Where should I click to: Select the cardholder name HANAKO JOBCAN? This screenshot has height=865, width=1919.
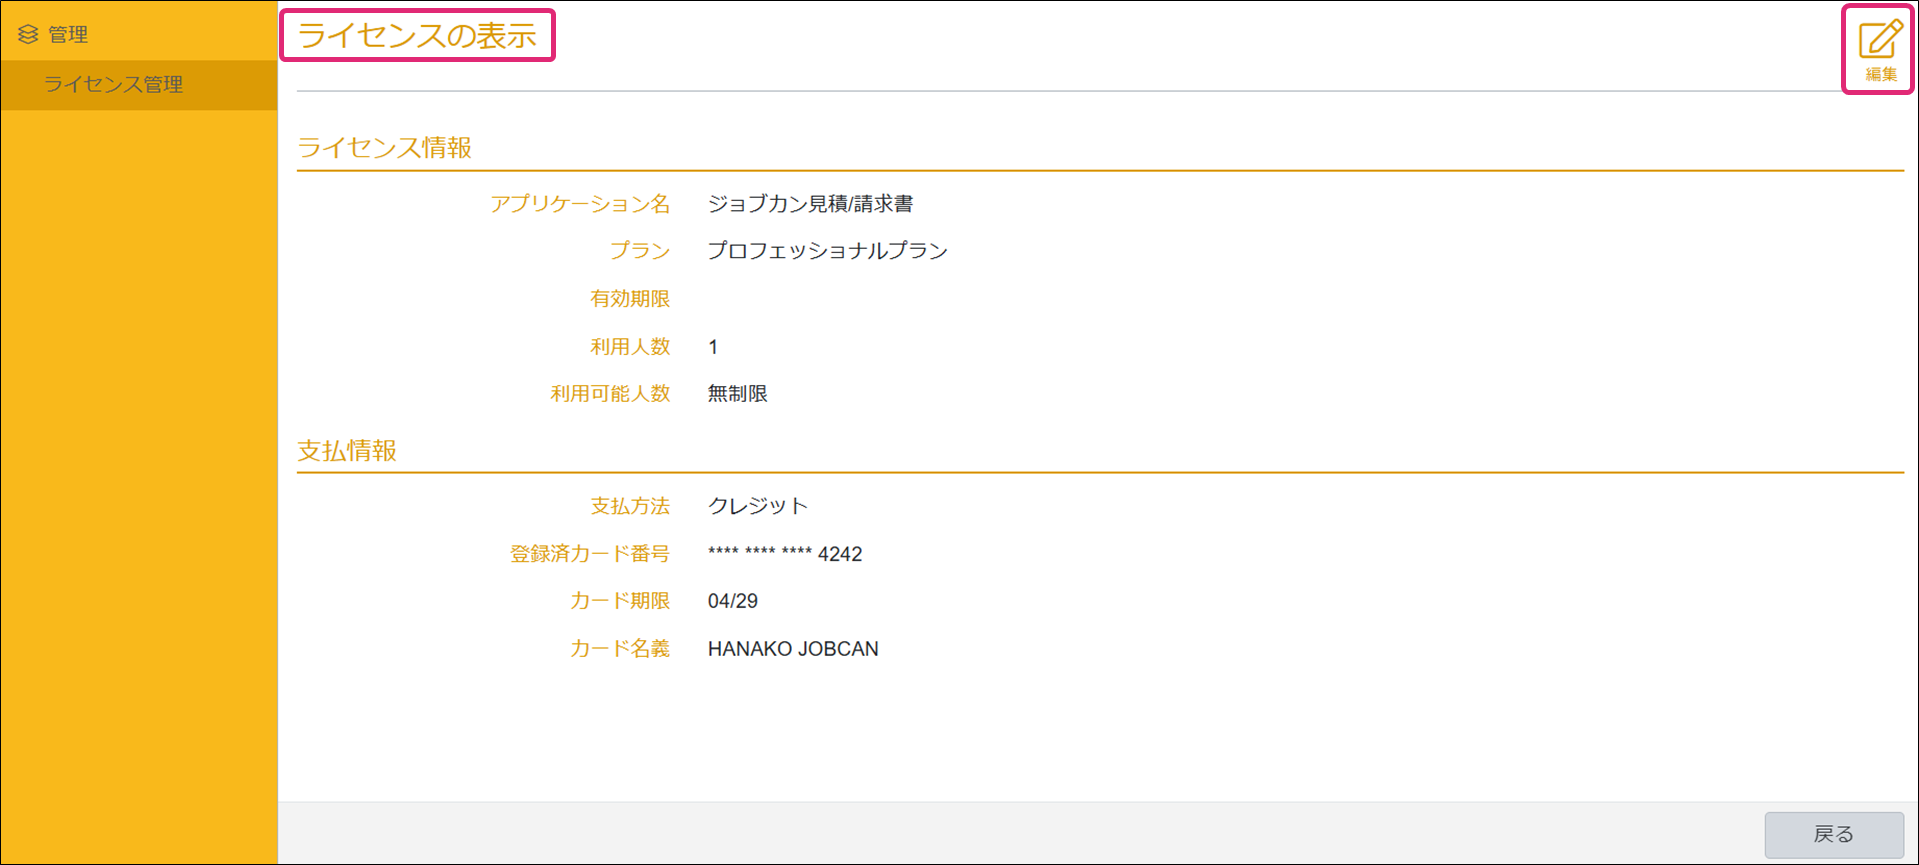pyautogui.click(x=792, y=649)
